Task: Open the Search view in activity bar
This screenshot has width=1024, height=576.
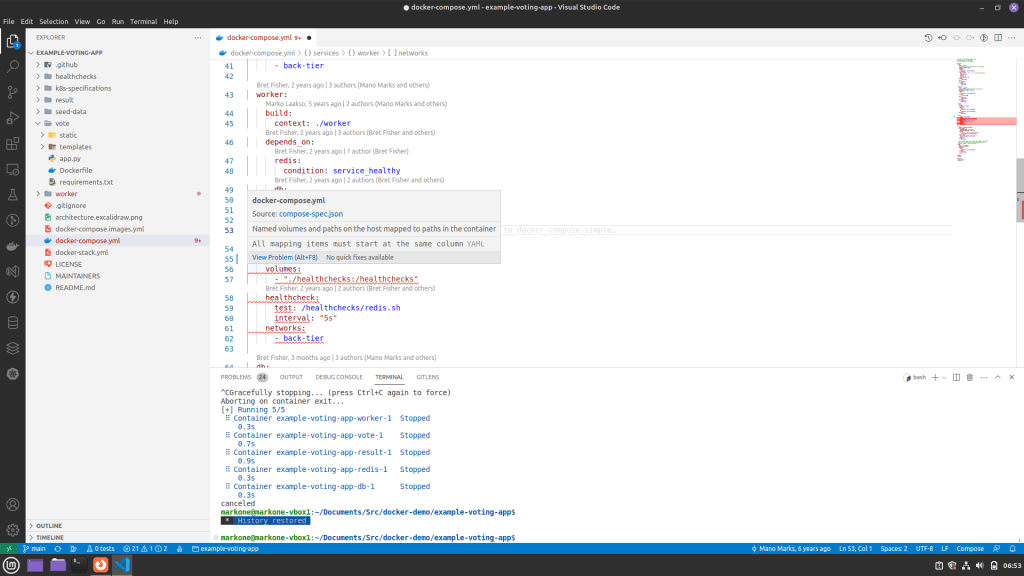Action: [13, 67]
